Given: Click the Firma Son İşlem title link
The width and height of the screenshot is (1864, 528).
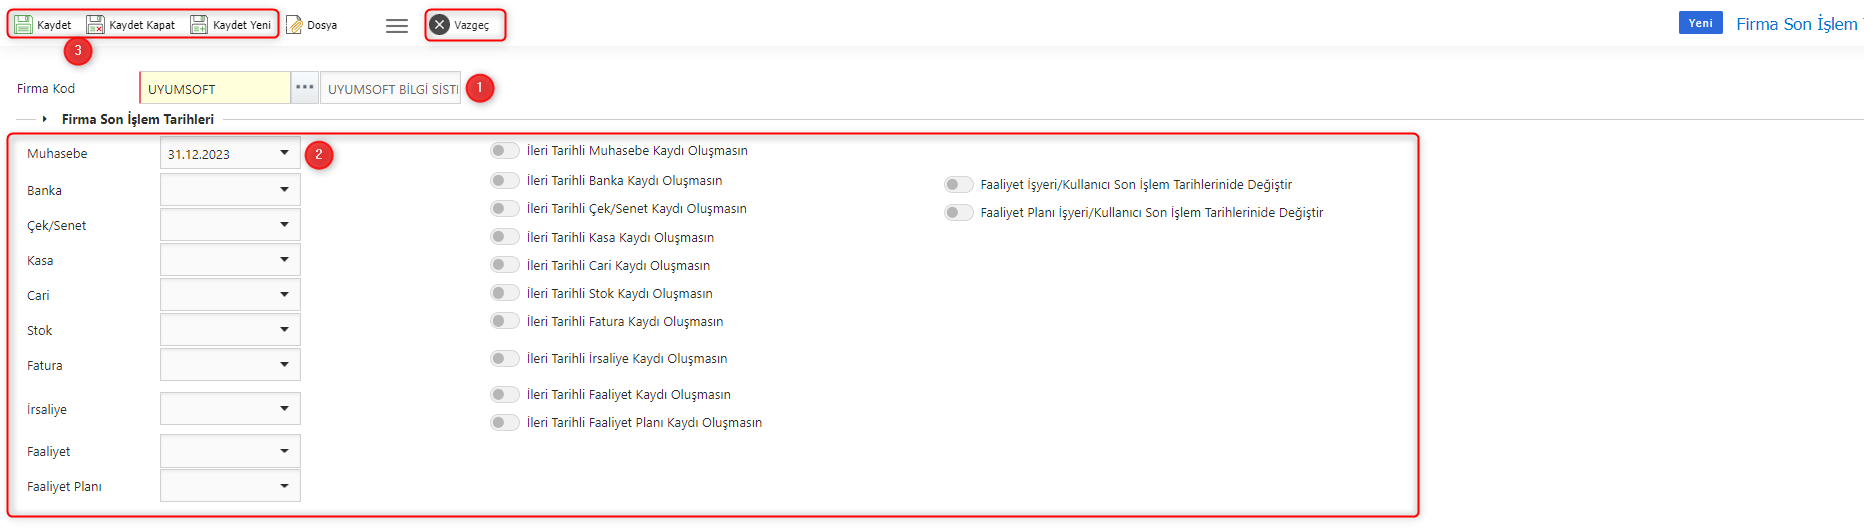Looking at the screenshot, I should pos(1796,24).
